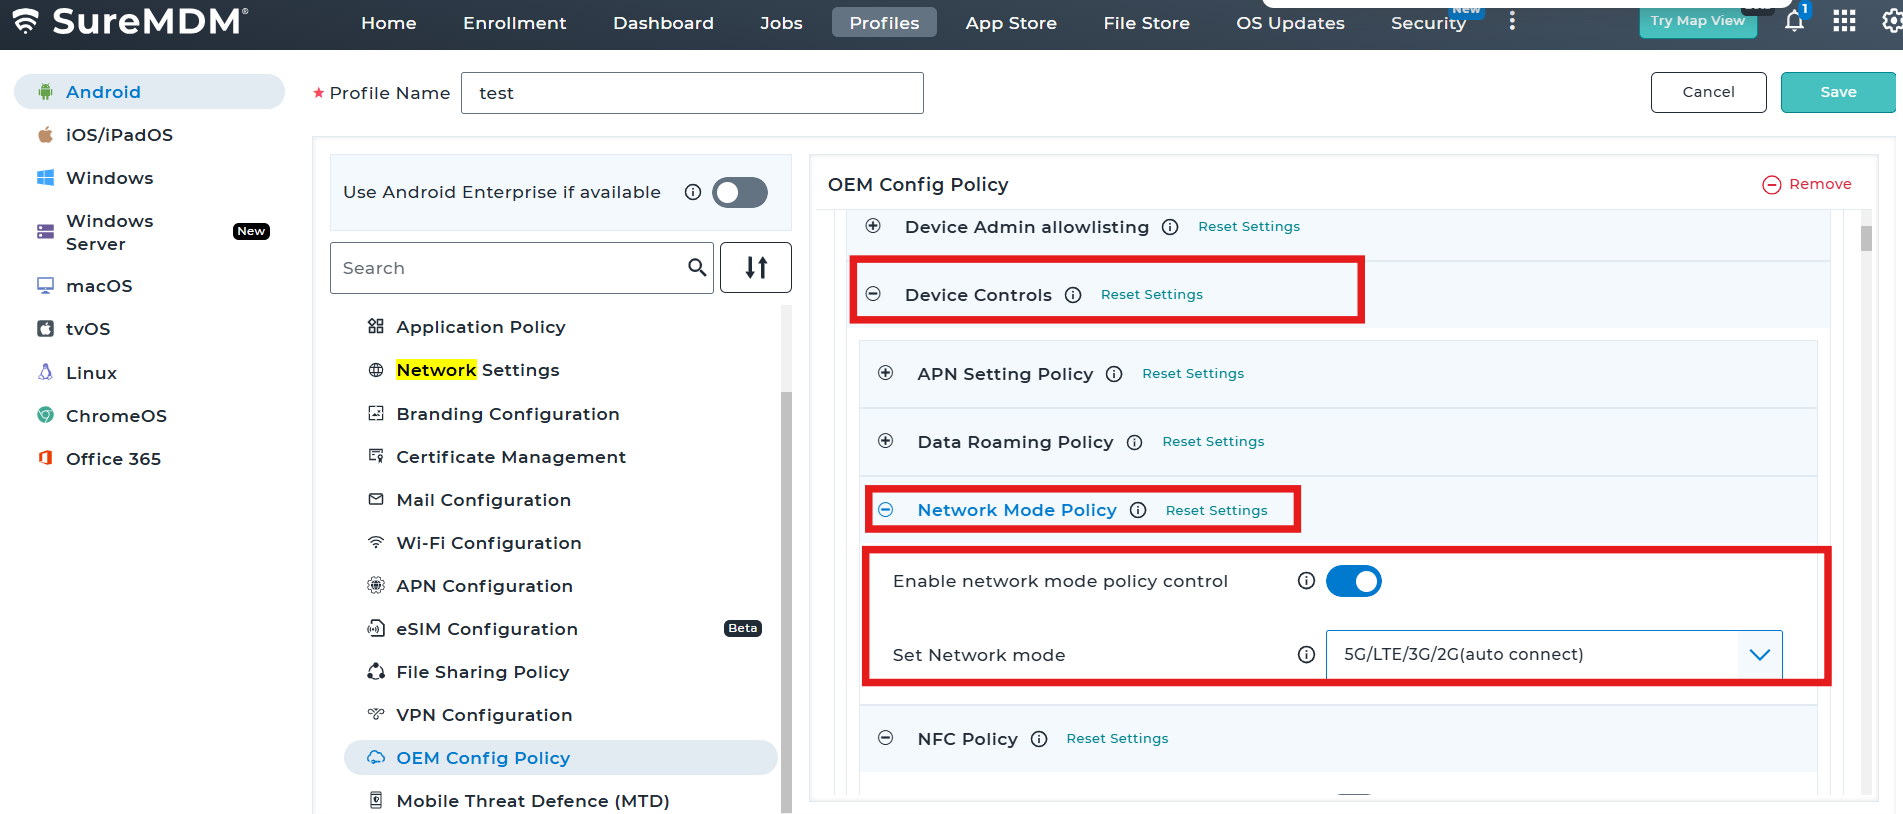Screen dimensions: 1903x814
Task: Expand the APN Setting Policy section
Action: [886, 373]
